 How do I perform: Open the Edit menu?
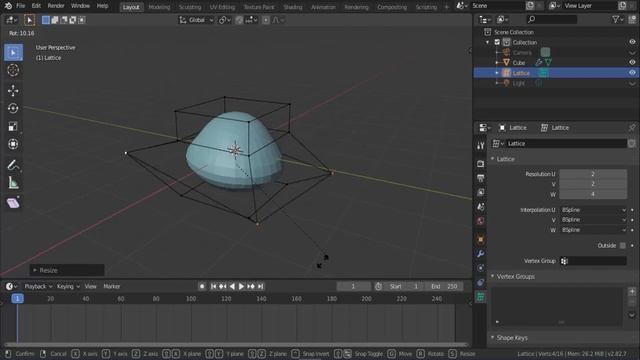36,6
